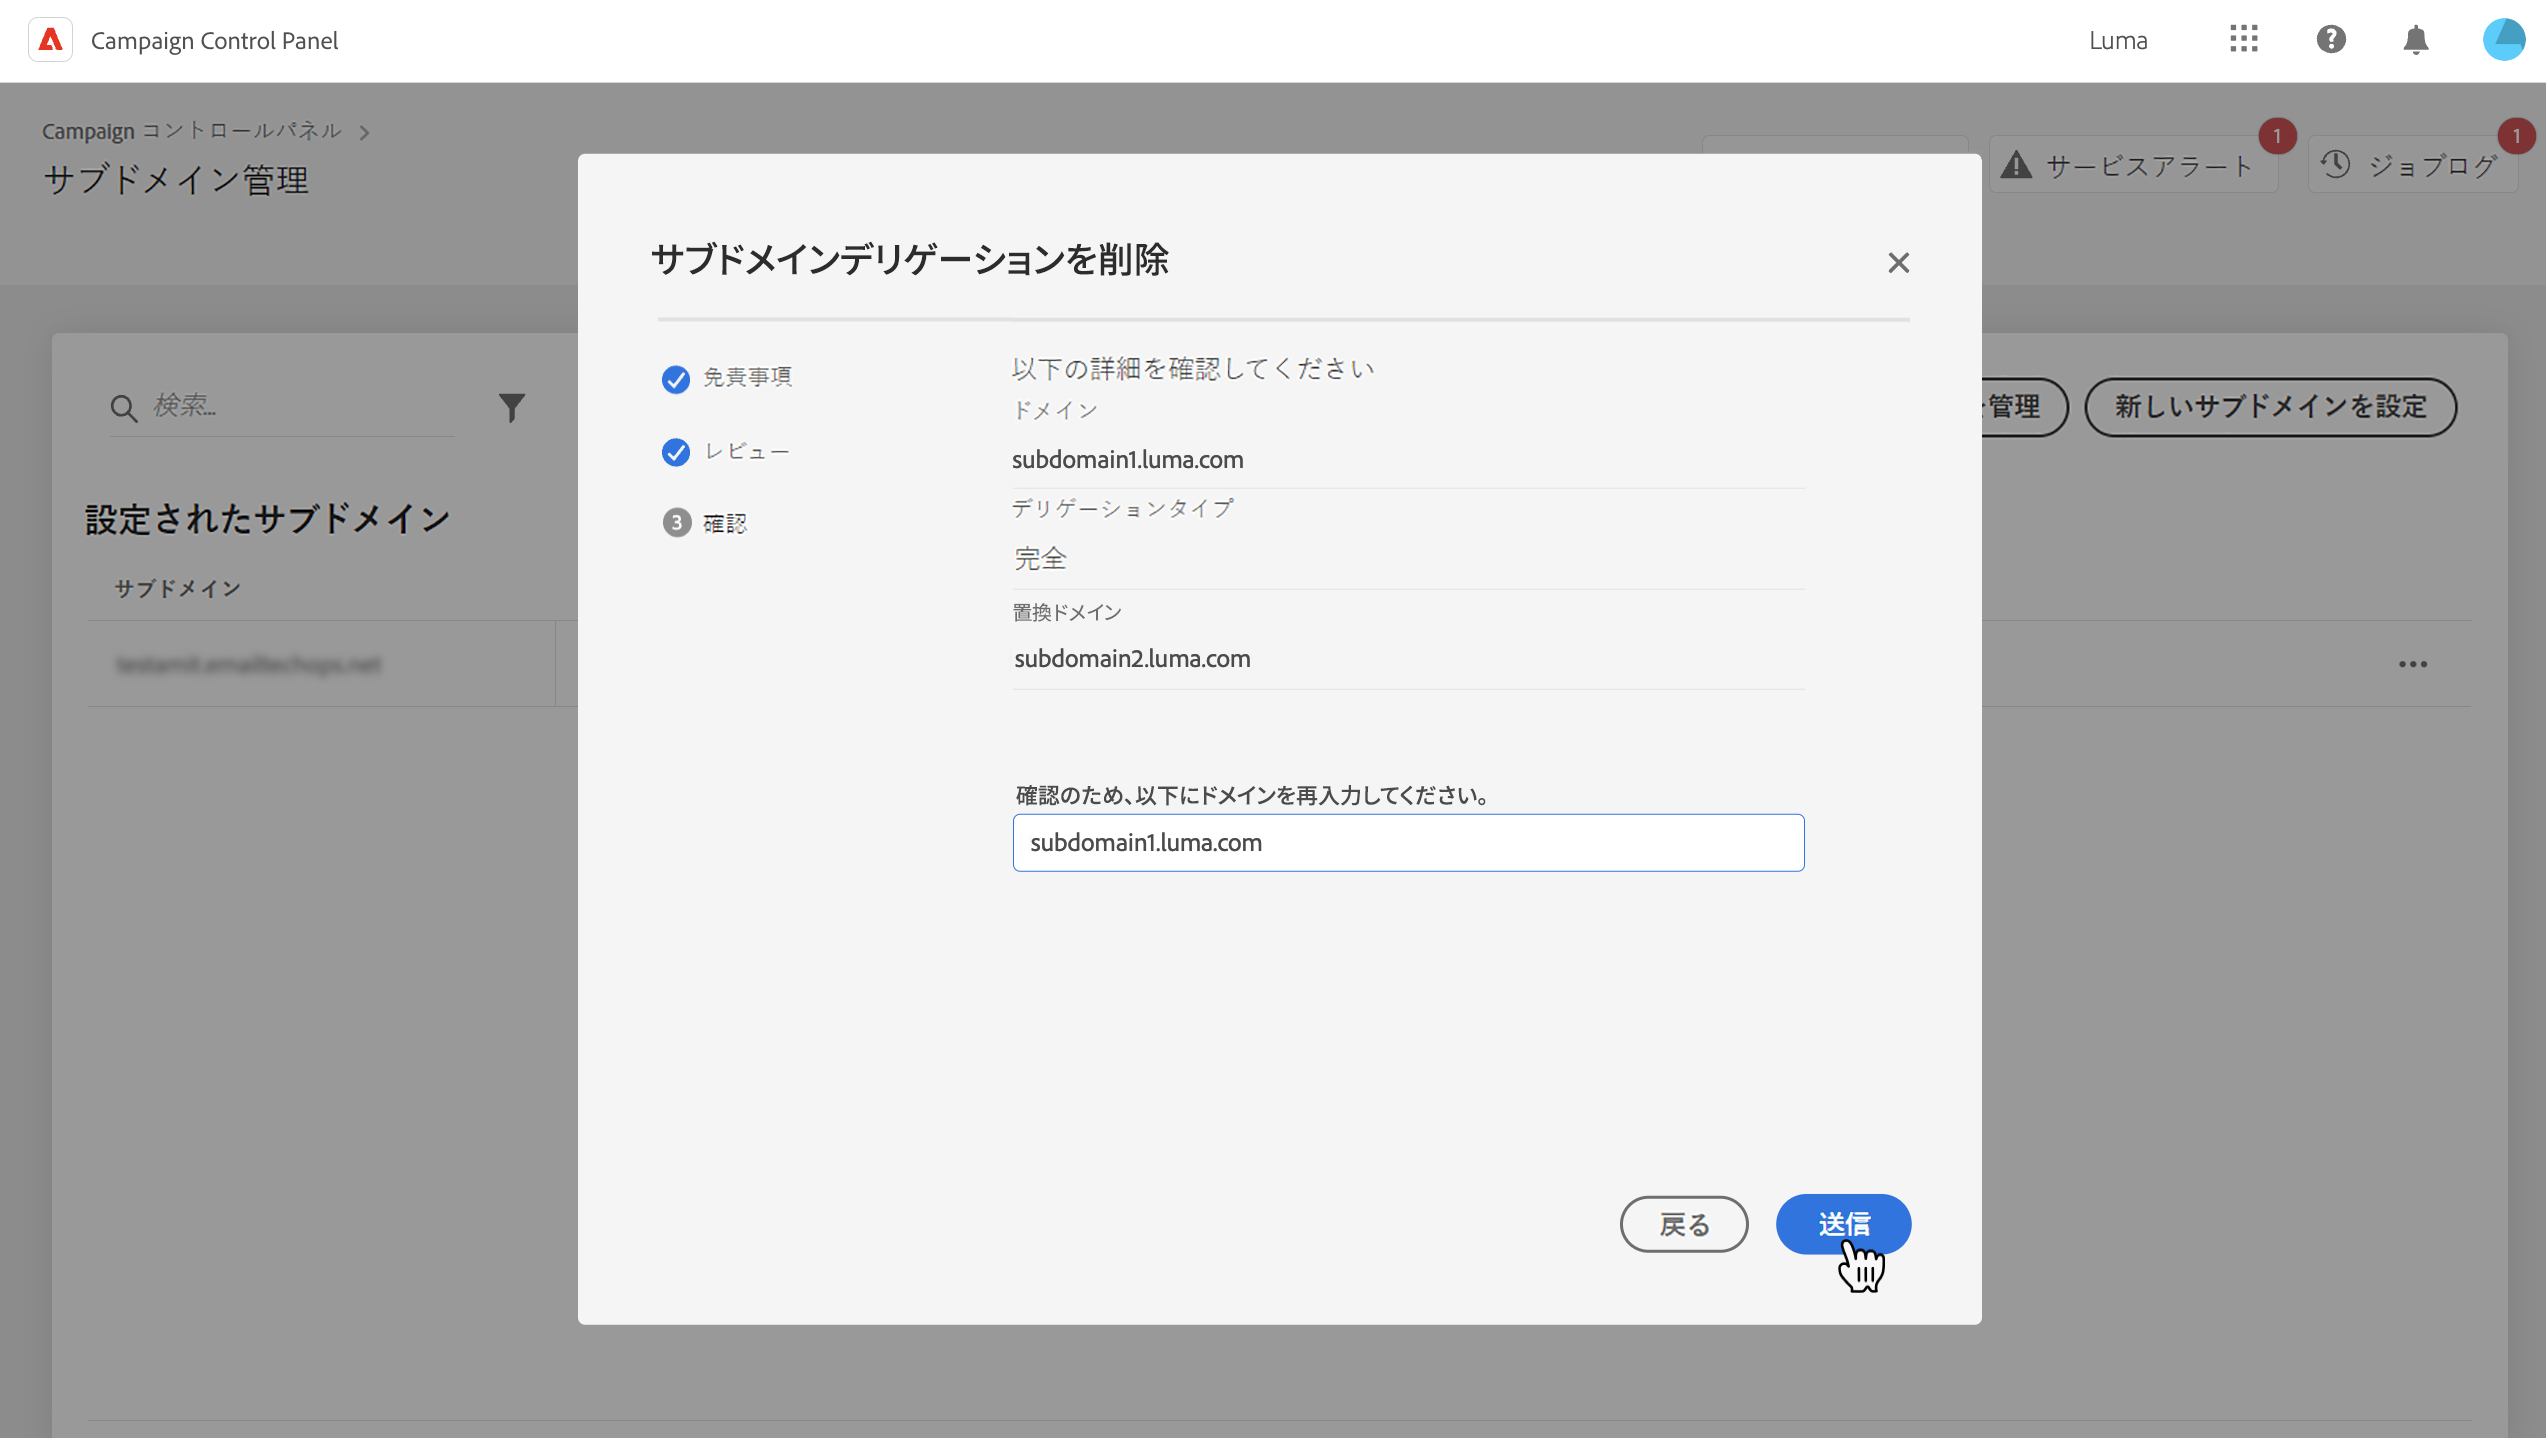
Task: Click the domain confirmation input field
Action: (x=1408, y=842)
